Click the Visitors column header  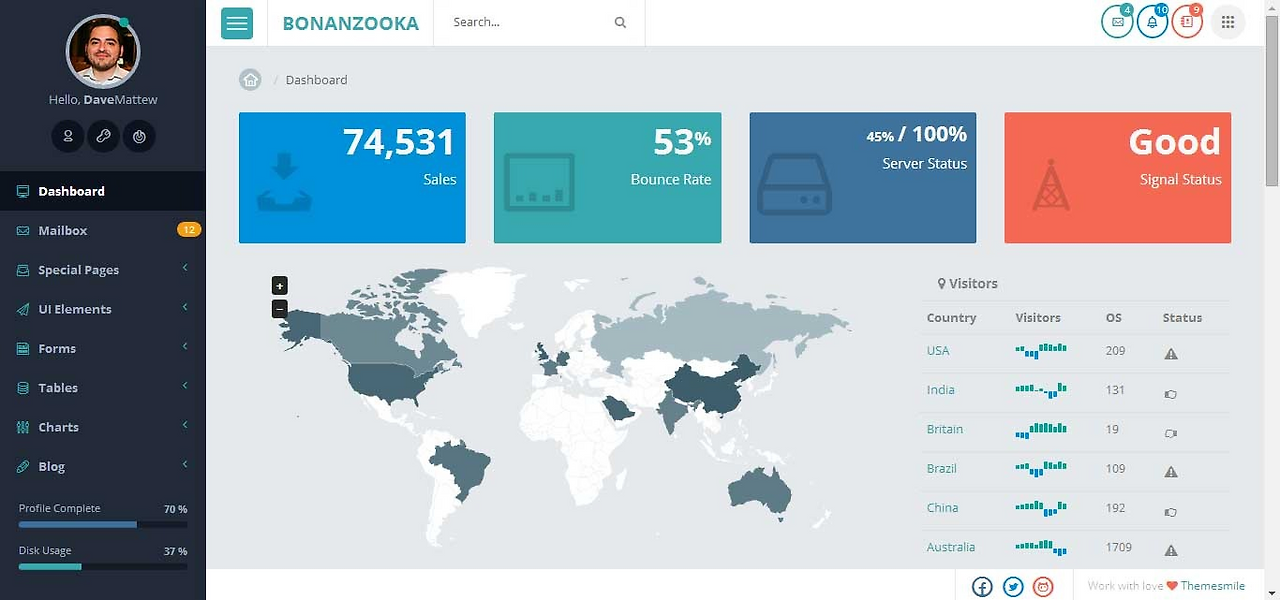click(1038, 318)
